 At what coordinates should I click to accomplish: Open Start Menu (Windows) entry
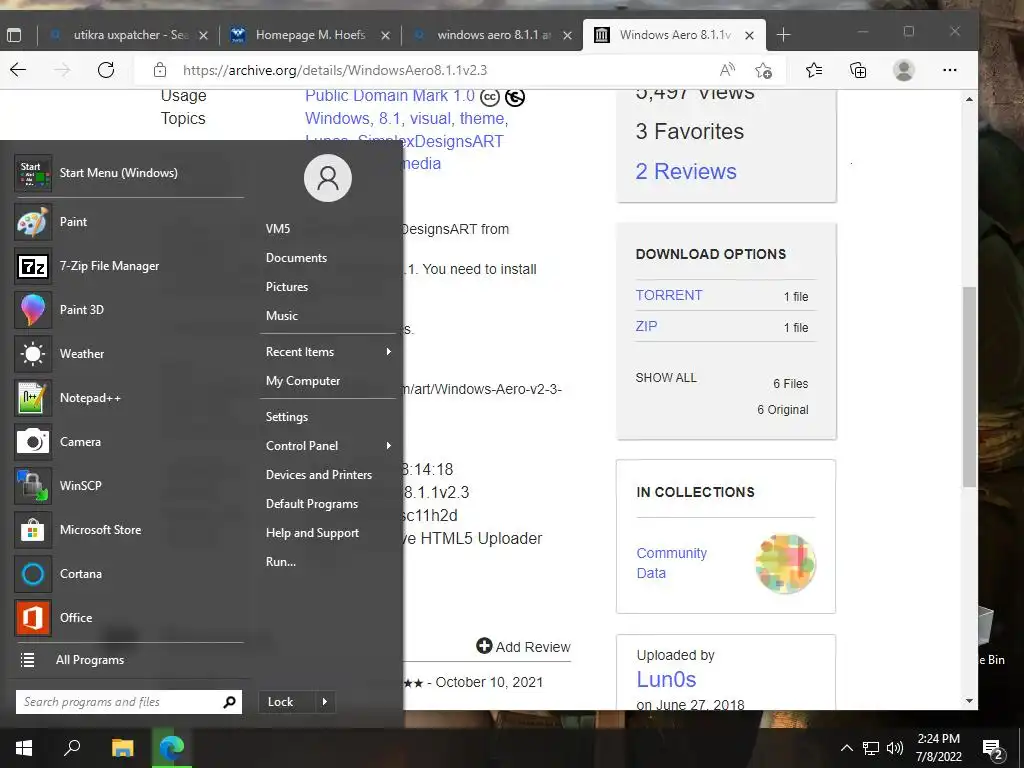129,173
